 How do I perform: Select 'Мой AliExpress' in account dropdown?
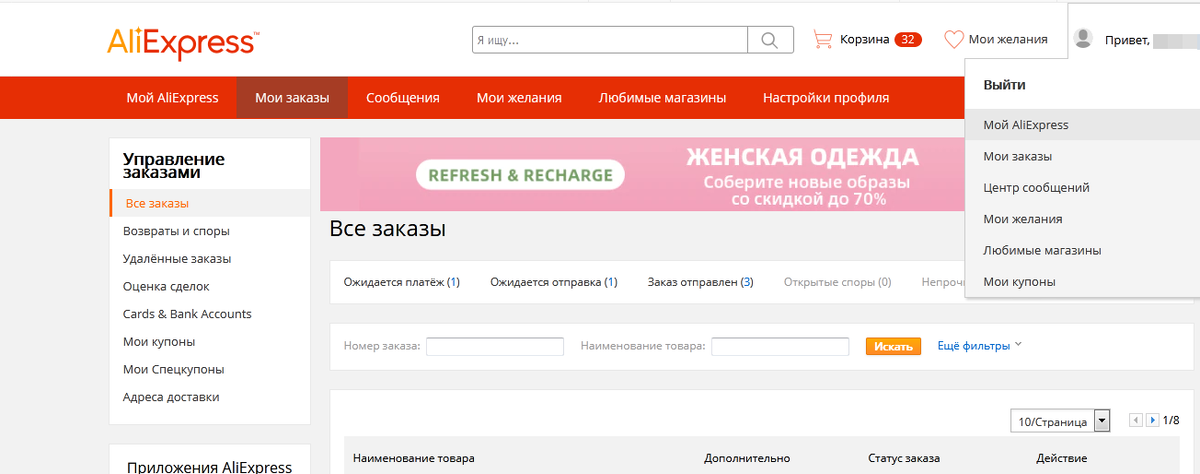coord(1082,125)
